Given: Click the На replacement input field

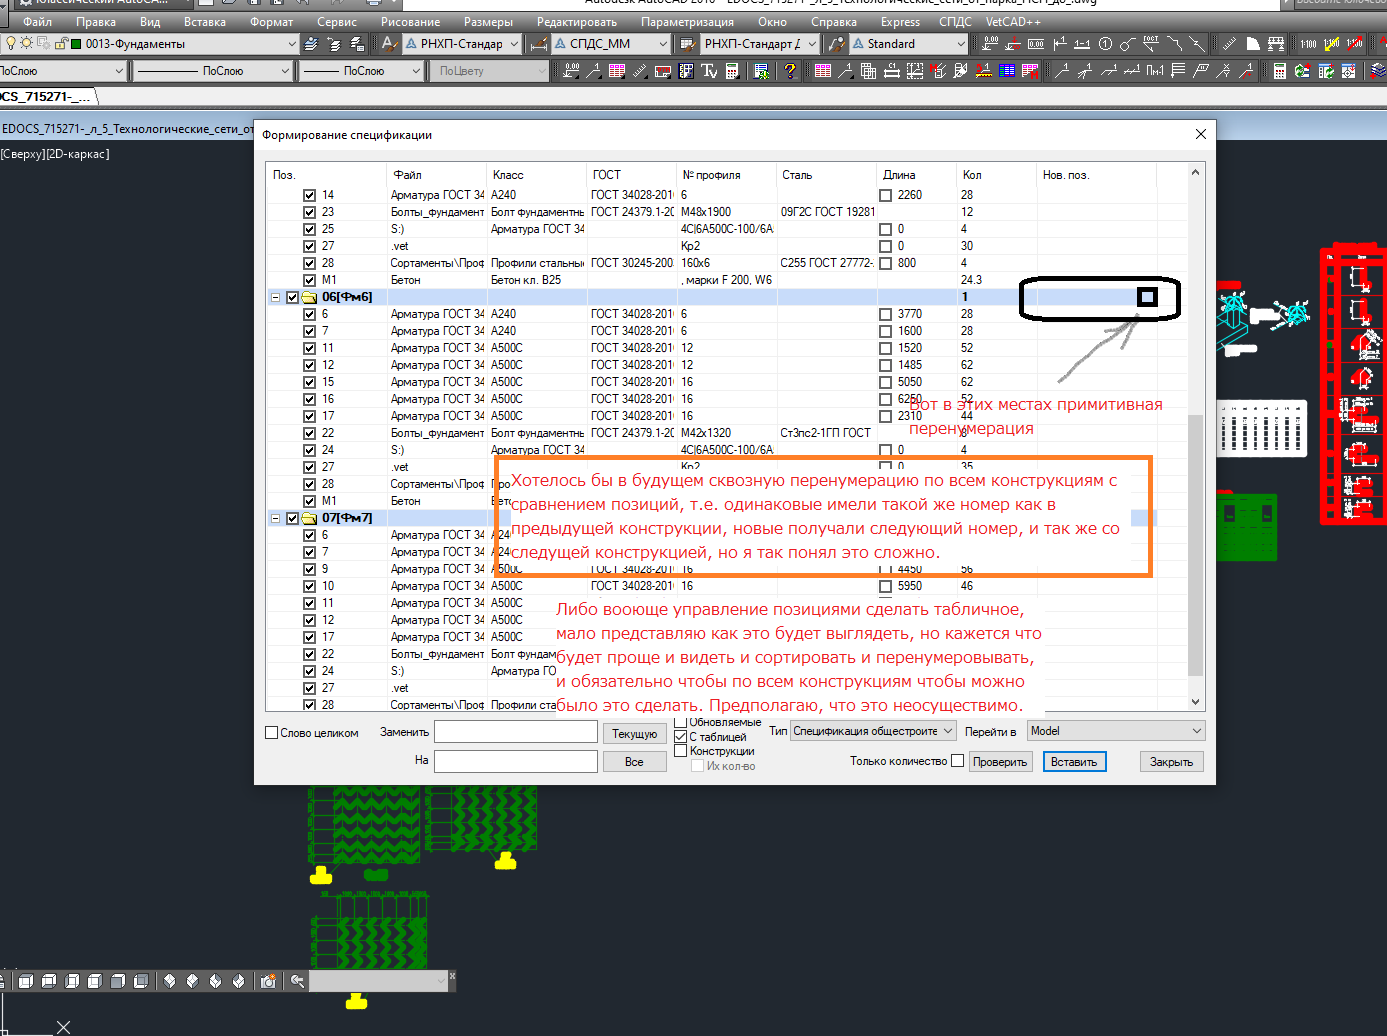Looking at the screenshot, I should 516,761.
